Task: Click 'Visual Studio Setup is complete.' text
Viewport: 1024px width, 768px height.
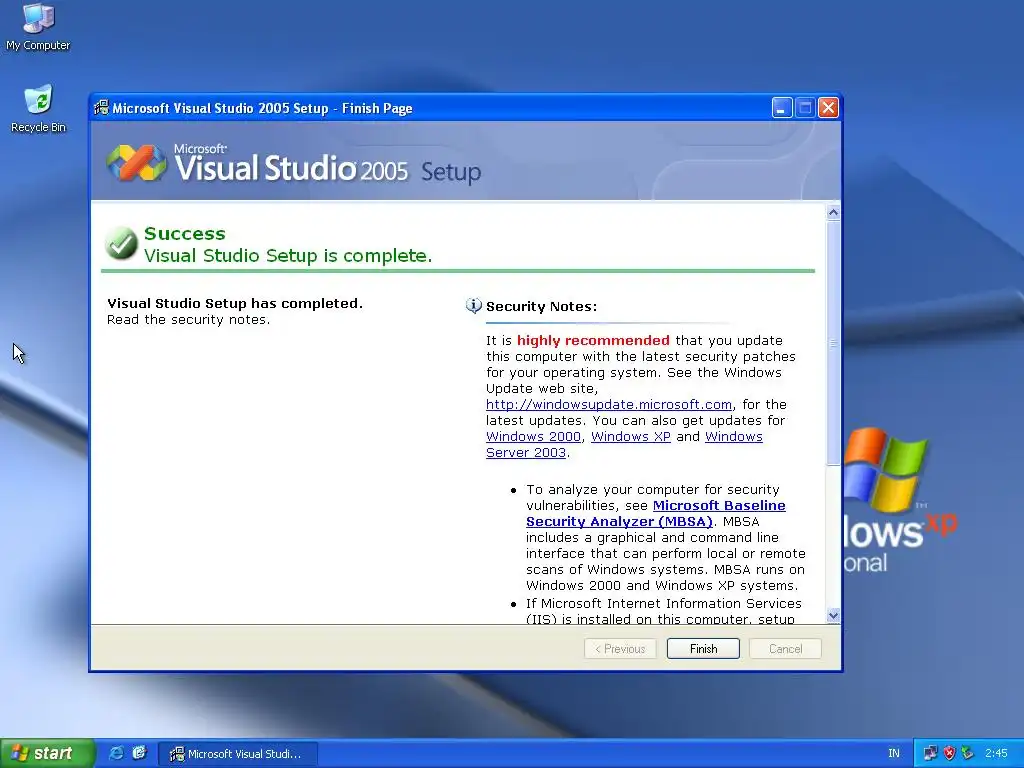Action: tap(288, 255)
